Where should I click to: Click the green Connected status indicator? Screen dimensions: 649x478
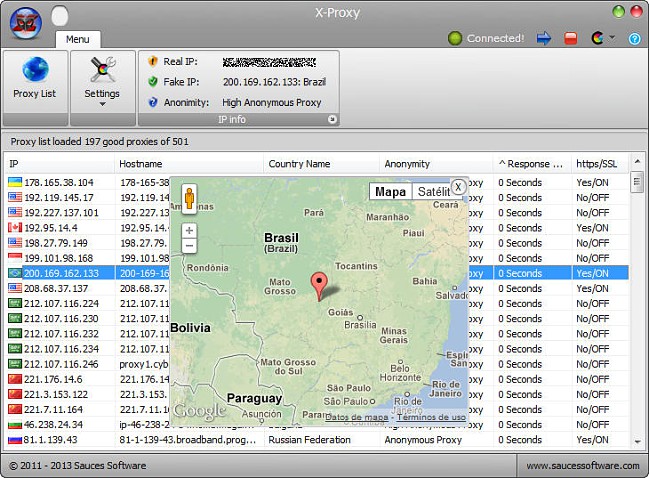(455, 39)
